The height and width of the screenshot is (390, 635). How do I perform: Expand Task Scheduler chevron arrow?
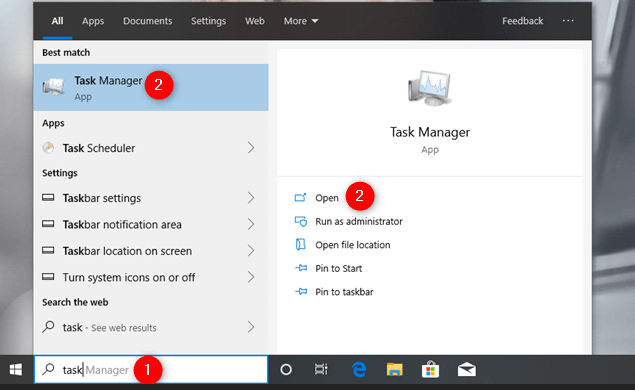click(x=251, y=148)
